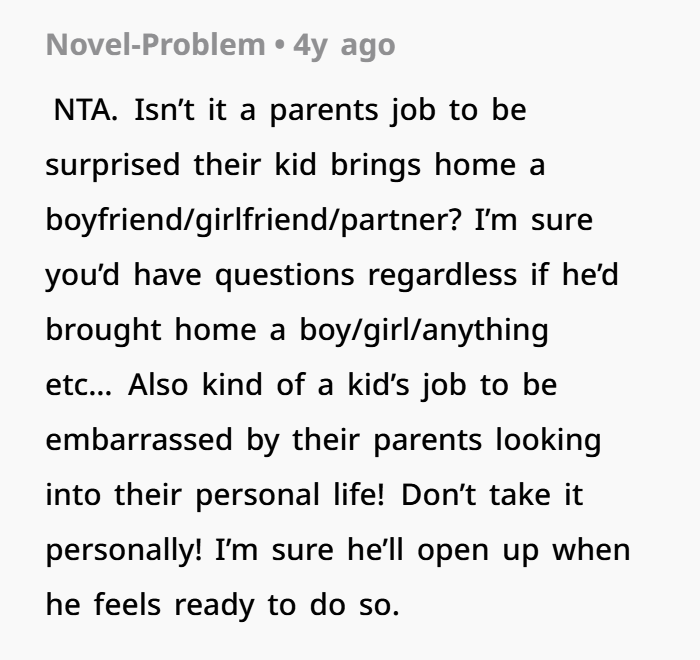Screen dimensions: 700x660
Task: Click the "4y ago" comment timestamp
Action: [x=344, y=45]
